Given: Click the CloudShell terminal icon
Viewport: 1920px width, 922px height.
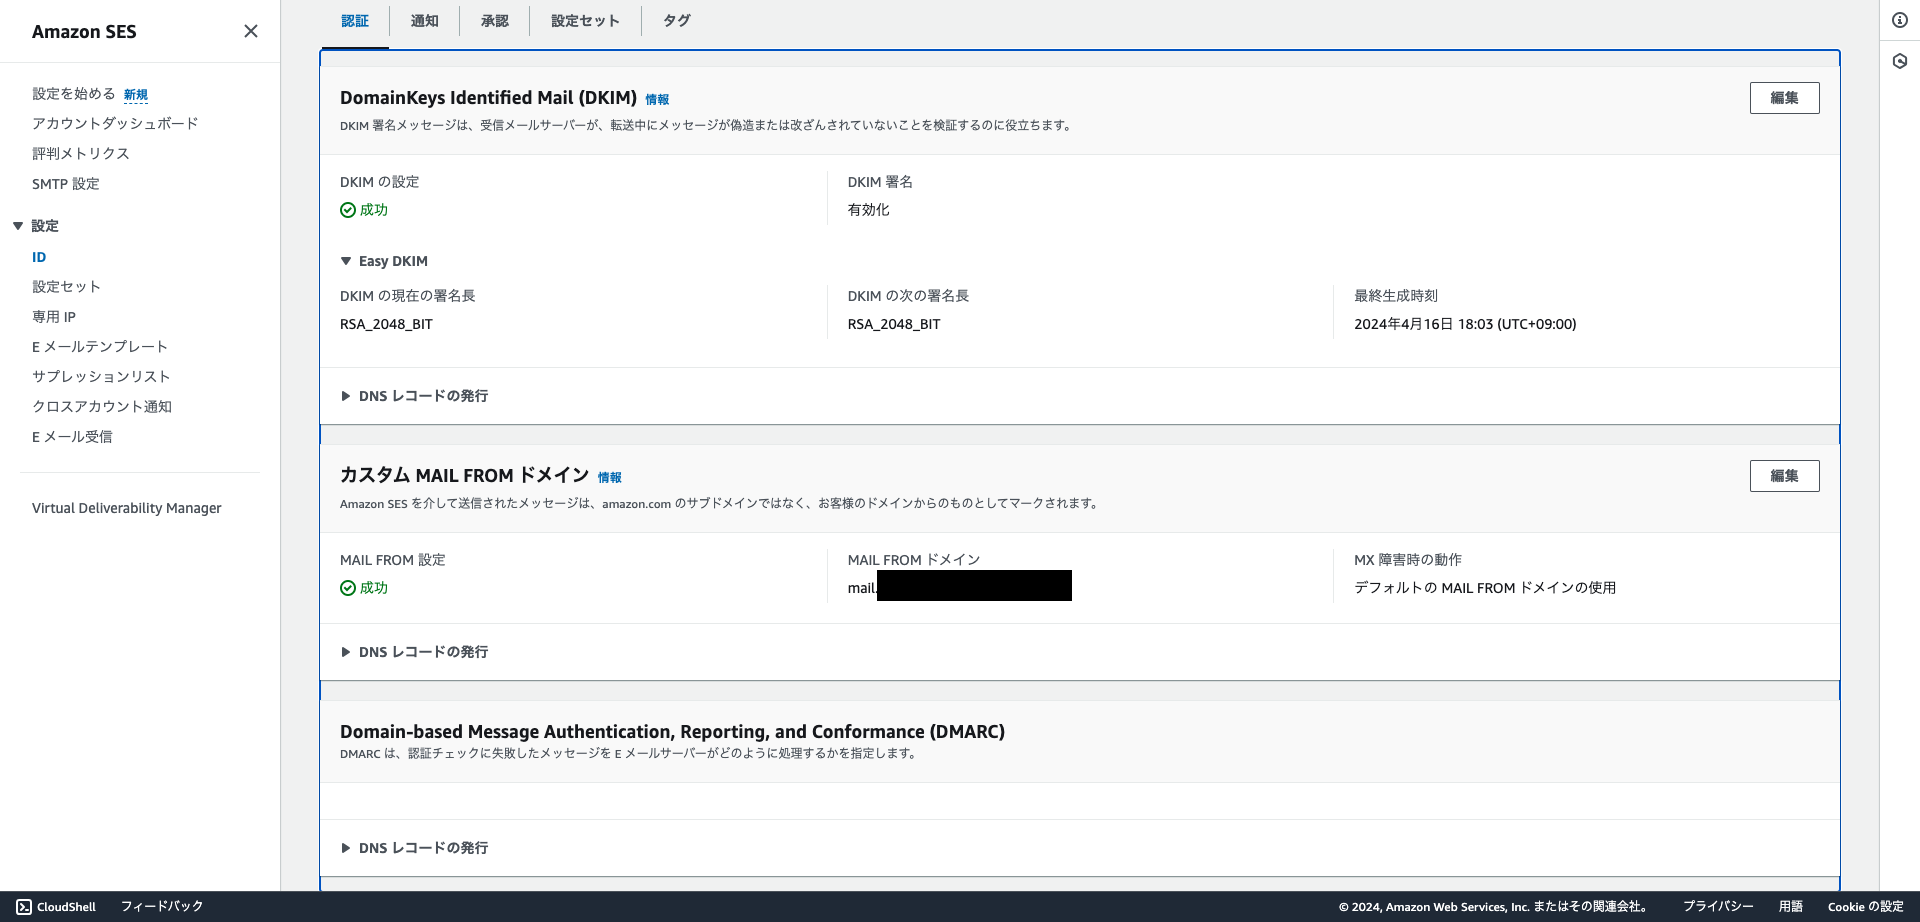Looking at the screenshot, I should (24, 907).
